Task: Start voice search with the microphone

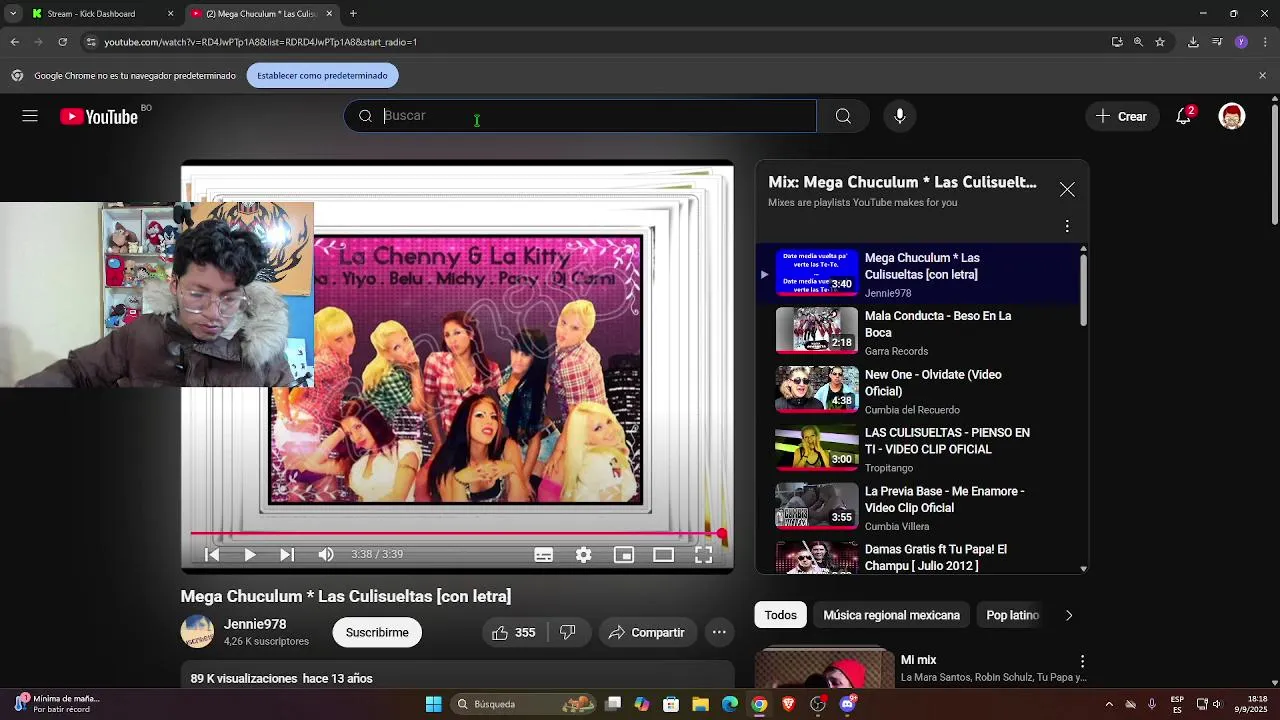Action: 900,116
